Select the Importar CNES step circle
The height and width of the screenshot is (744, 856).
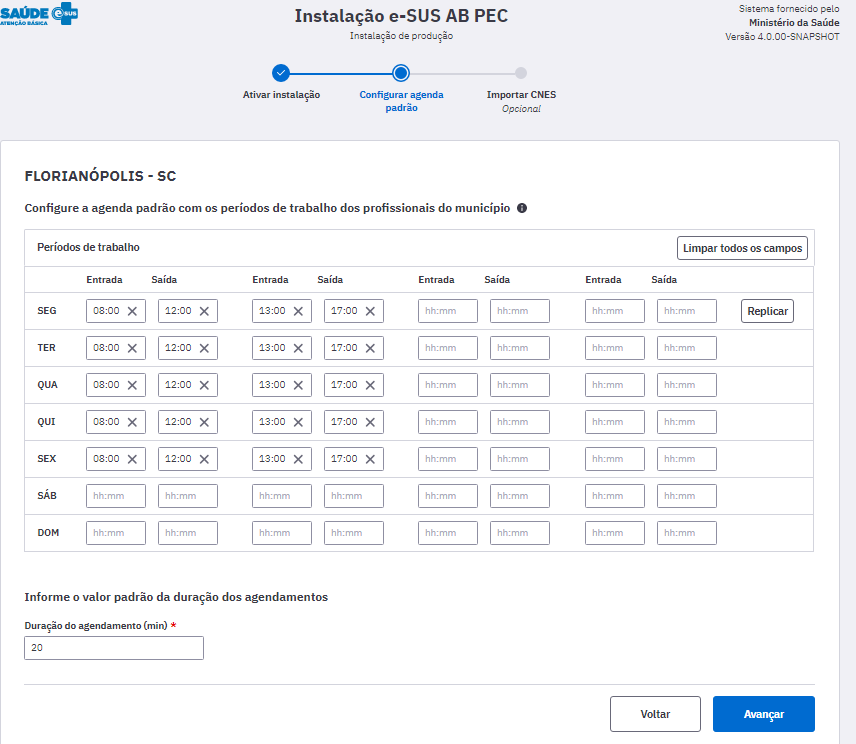(x=521, y=73)
